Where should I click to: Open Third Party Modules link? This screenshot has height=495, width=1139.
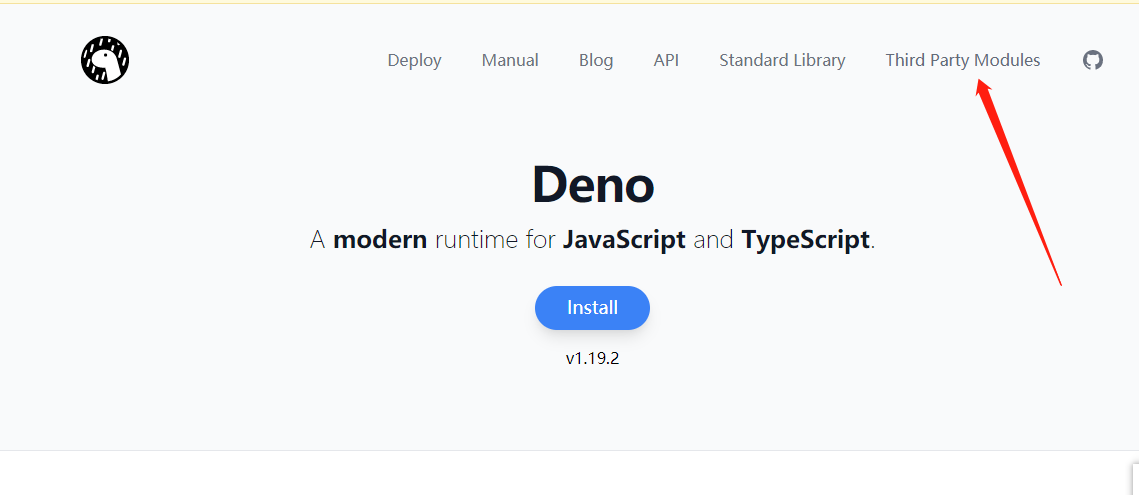(962, 60)
